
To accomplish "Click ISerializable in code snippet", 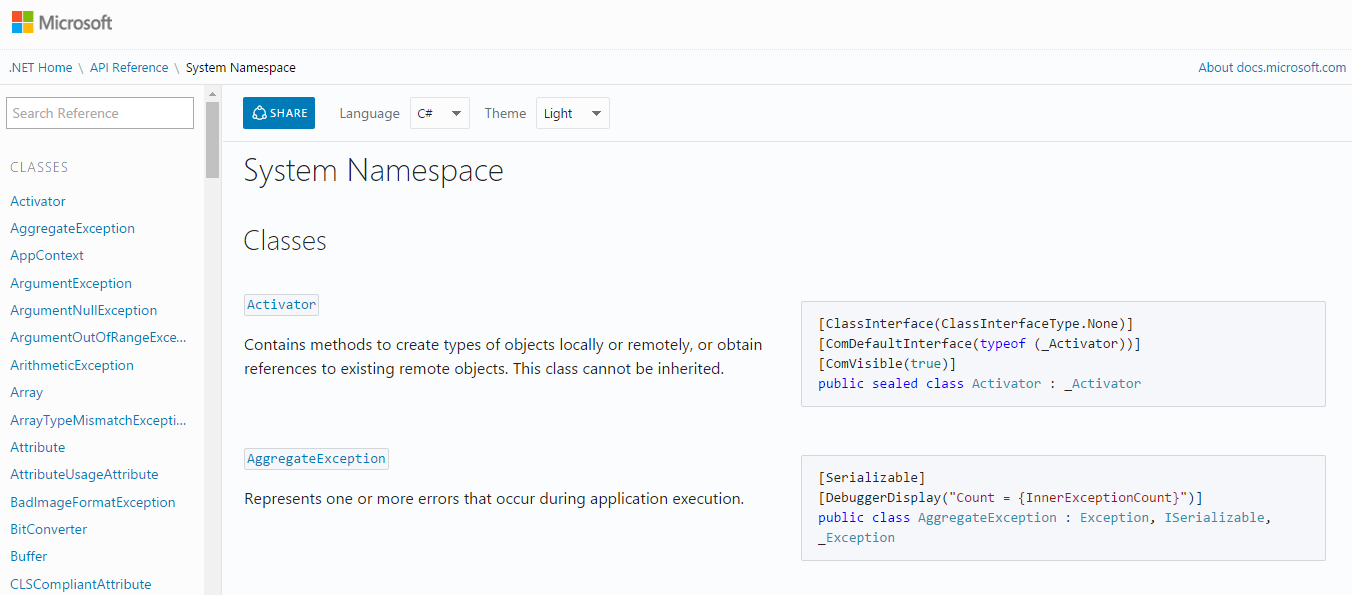I will click(x=1216, y=517).
